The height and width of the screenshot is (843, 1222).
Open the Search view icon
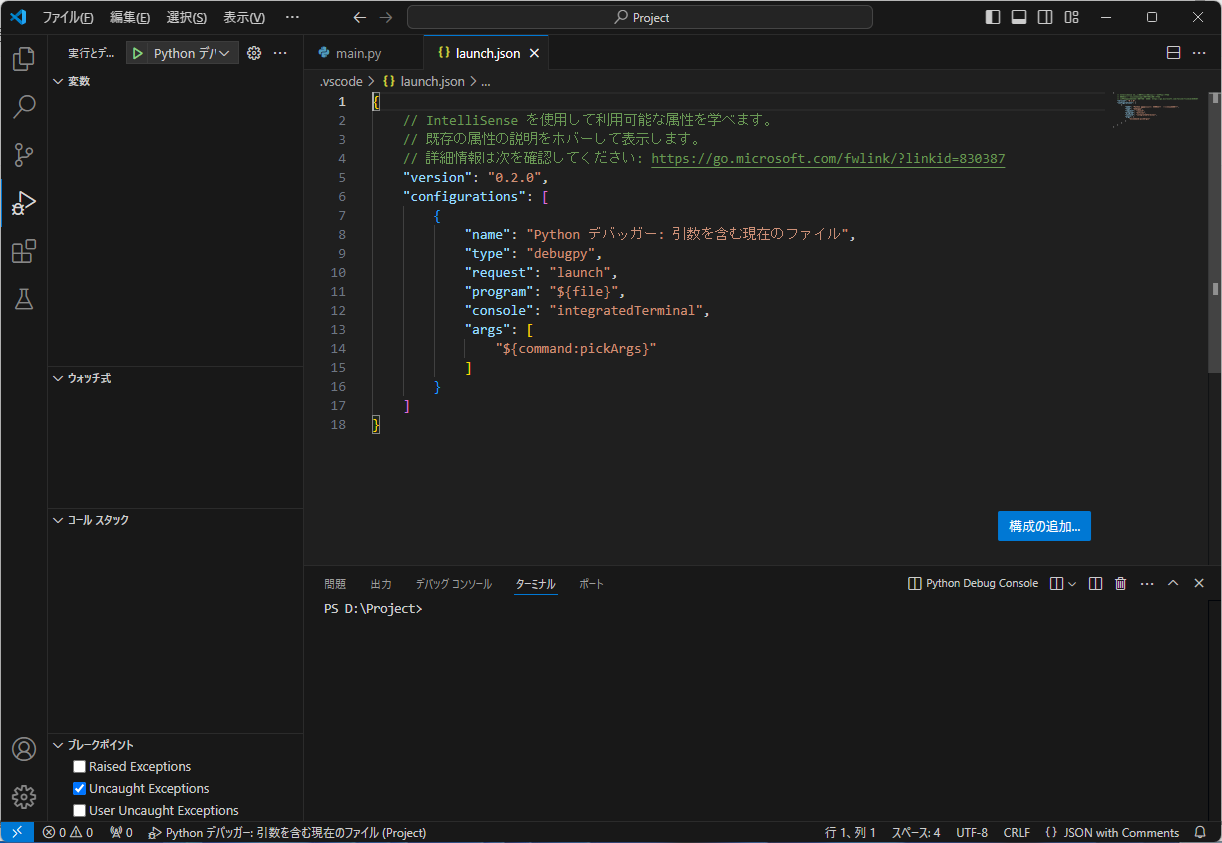(x=22, y=107)
